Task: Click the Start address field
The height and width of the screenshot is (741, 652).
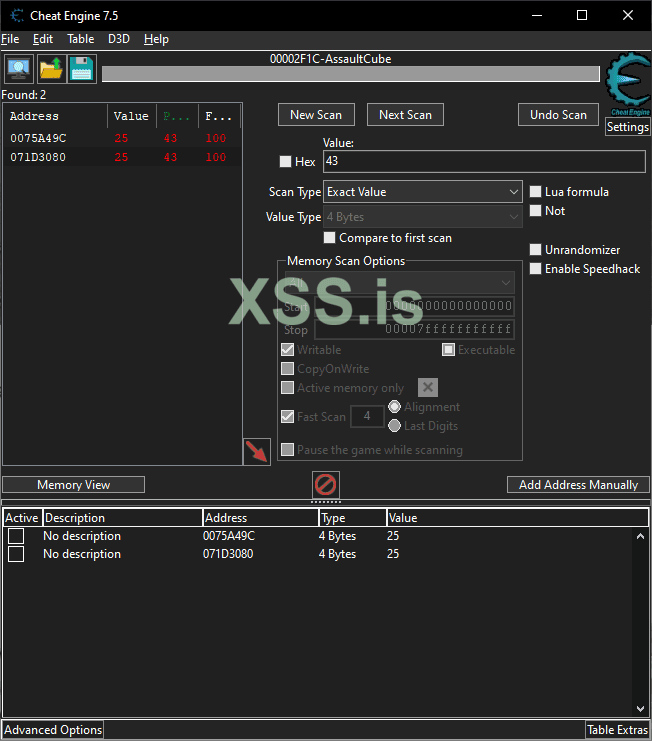Action: pyautogui.click(x=414, y=306)
